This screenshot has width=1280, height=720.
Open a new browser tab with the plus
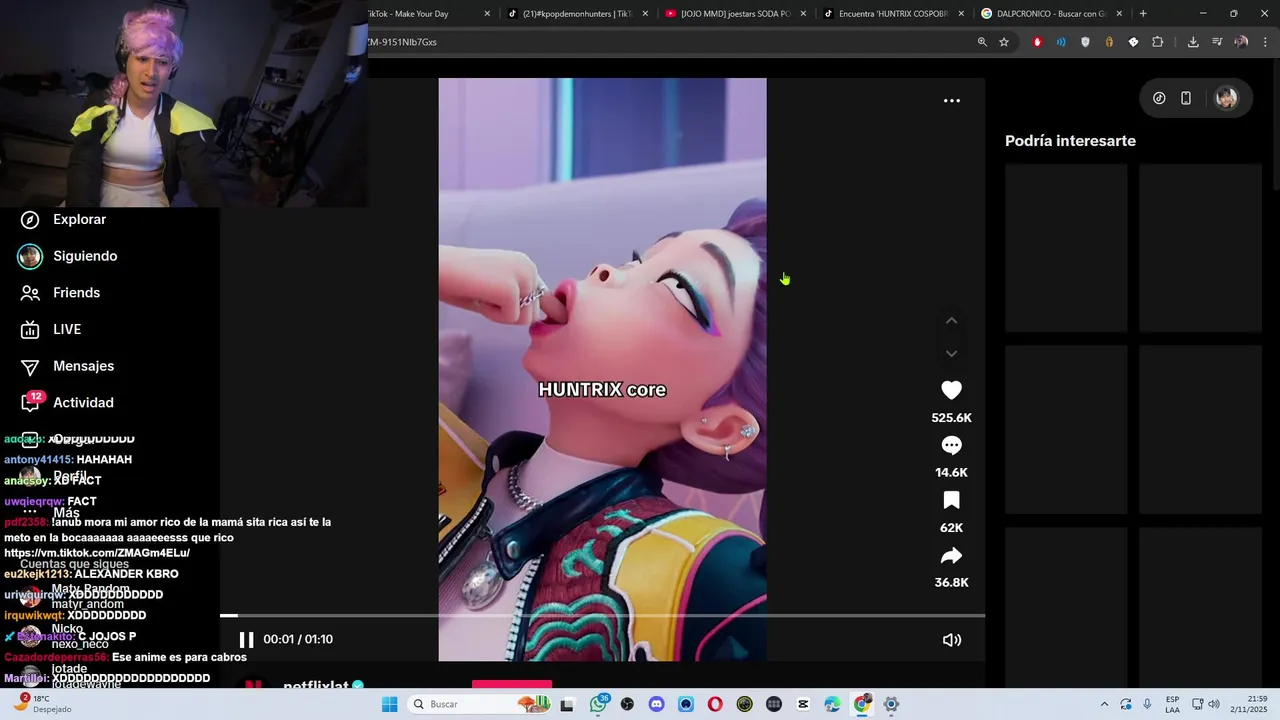pyautogui.click(x=1143, y=13)
